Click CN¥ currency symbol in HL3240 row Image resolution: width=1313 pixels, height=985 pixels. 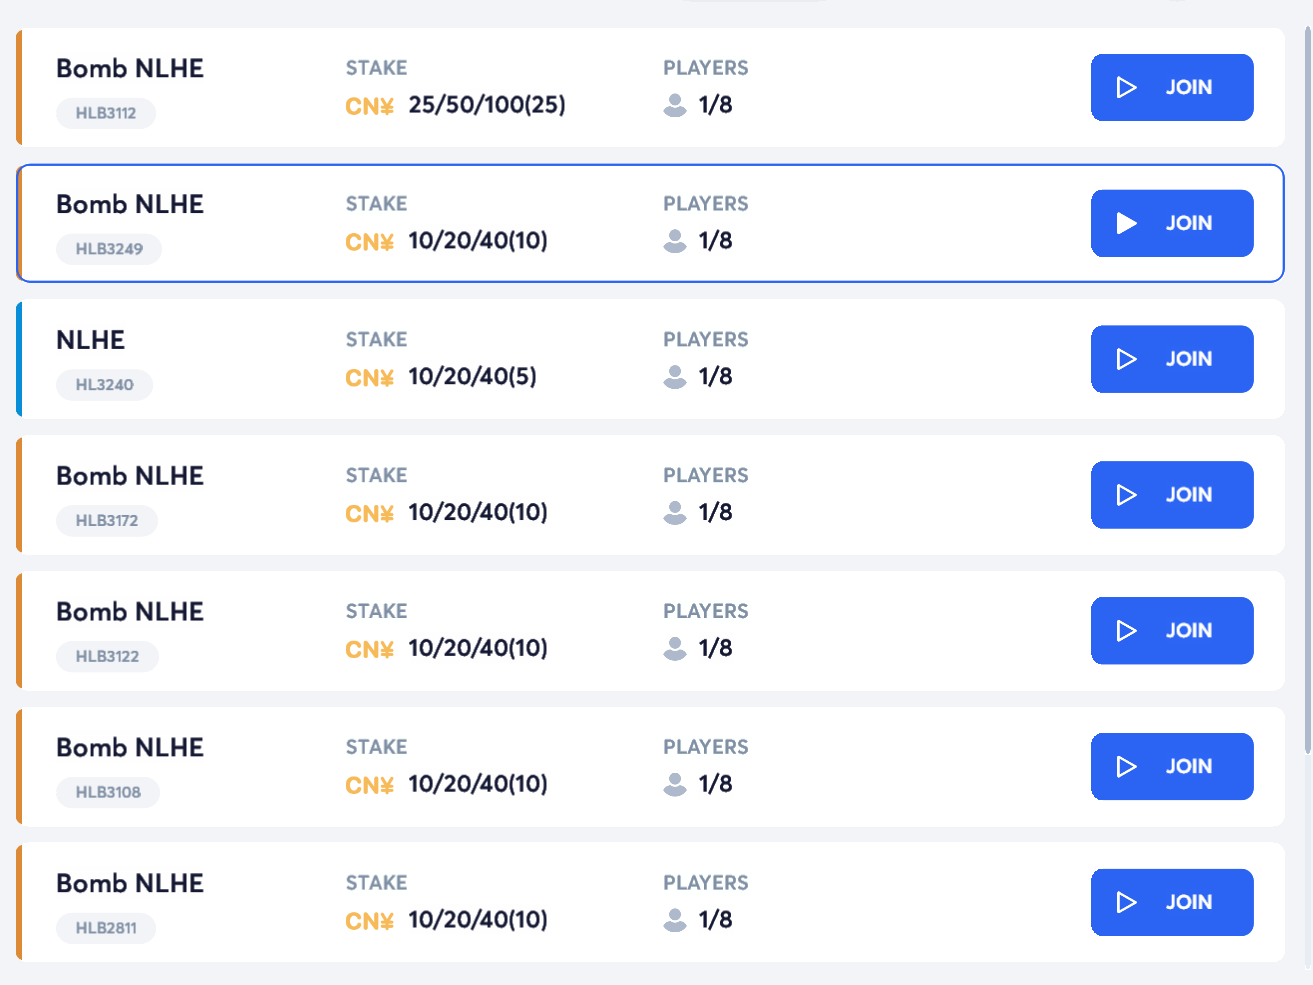pyautogui.click(x=369, y=378)
